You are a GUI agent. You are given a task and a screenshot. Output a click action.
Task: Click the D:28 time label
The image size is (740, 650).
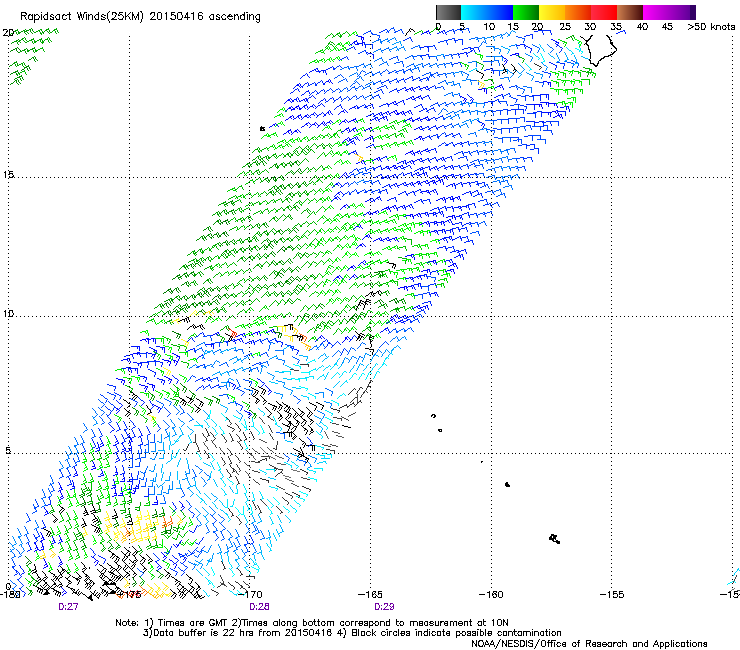(259, 607)
